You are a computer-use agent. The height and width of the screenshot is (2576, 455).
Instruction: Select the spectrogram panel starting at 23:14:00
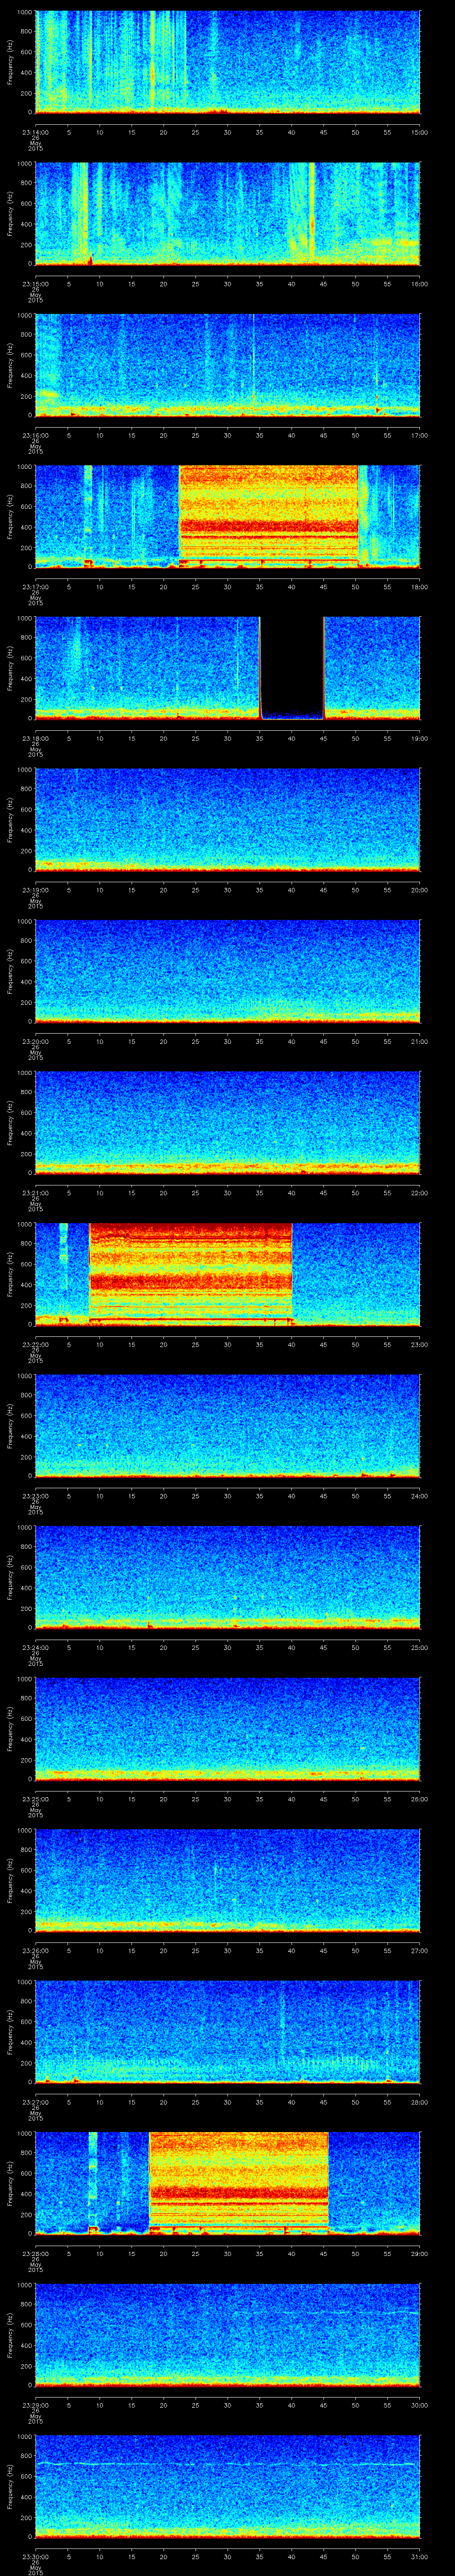[x=227, y=63]
